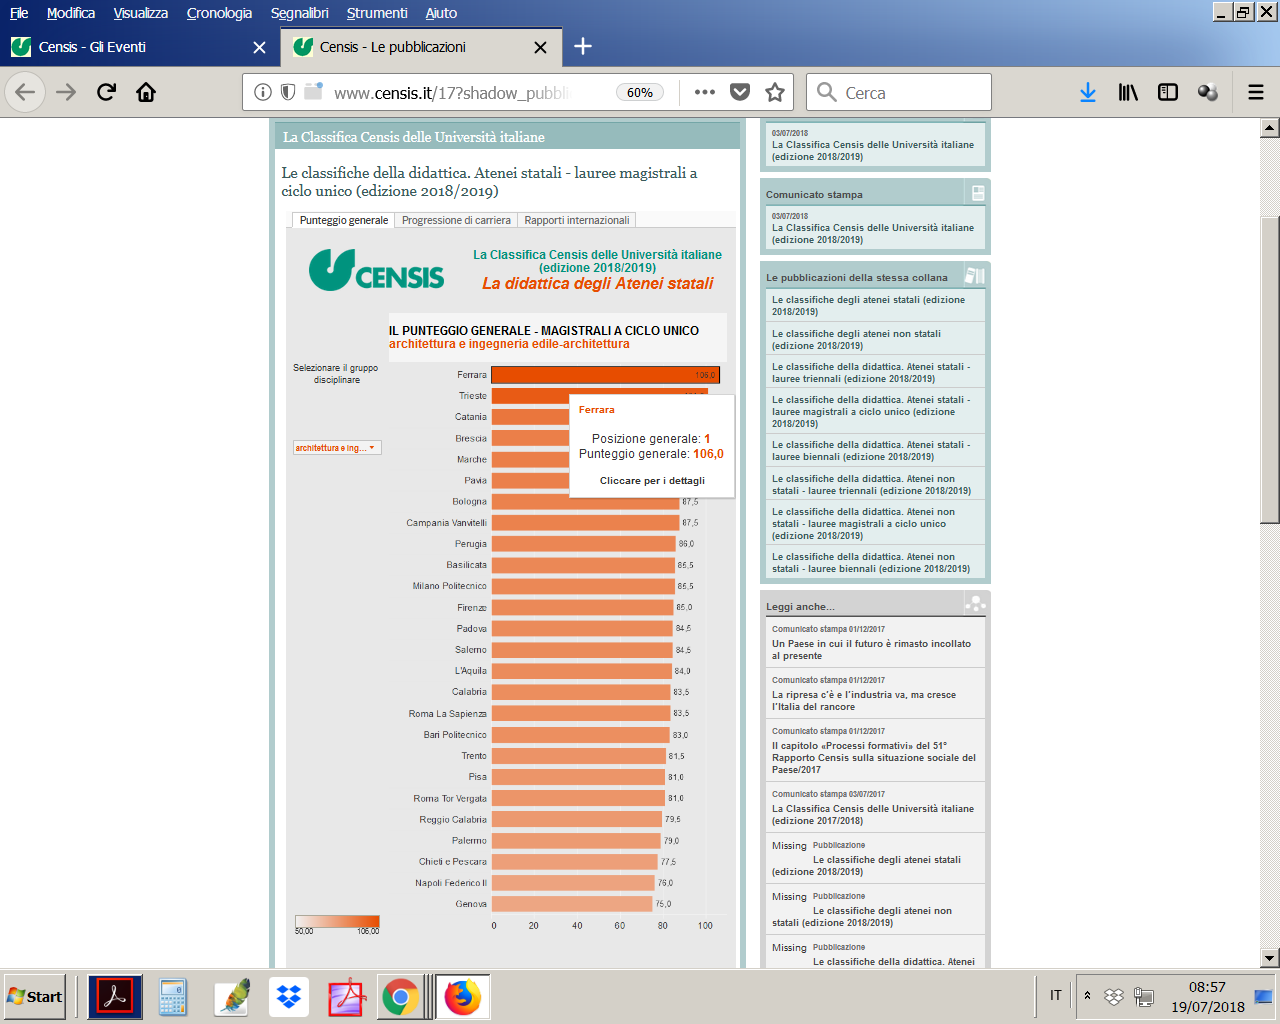Image resolution: width=1280 pixels, height=1024 pixels.
Task: Open the File menu
Action: [x=19, y=13]
